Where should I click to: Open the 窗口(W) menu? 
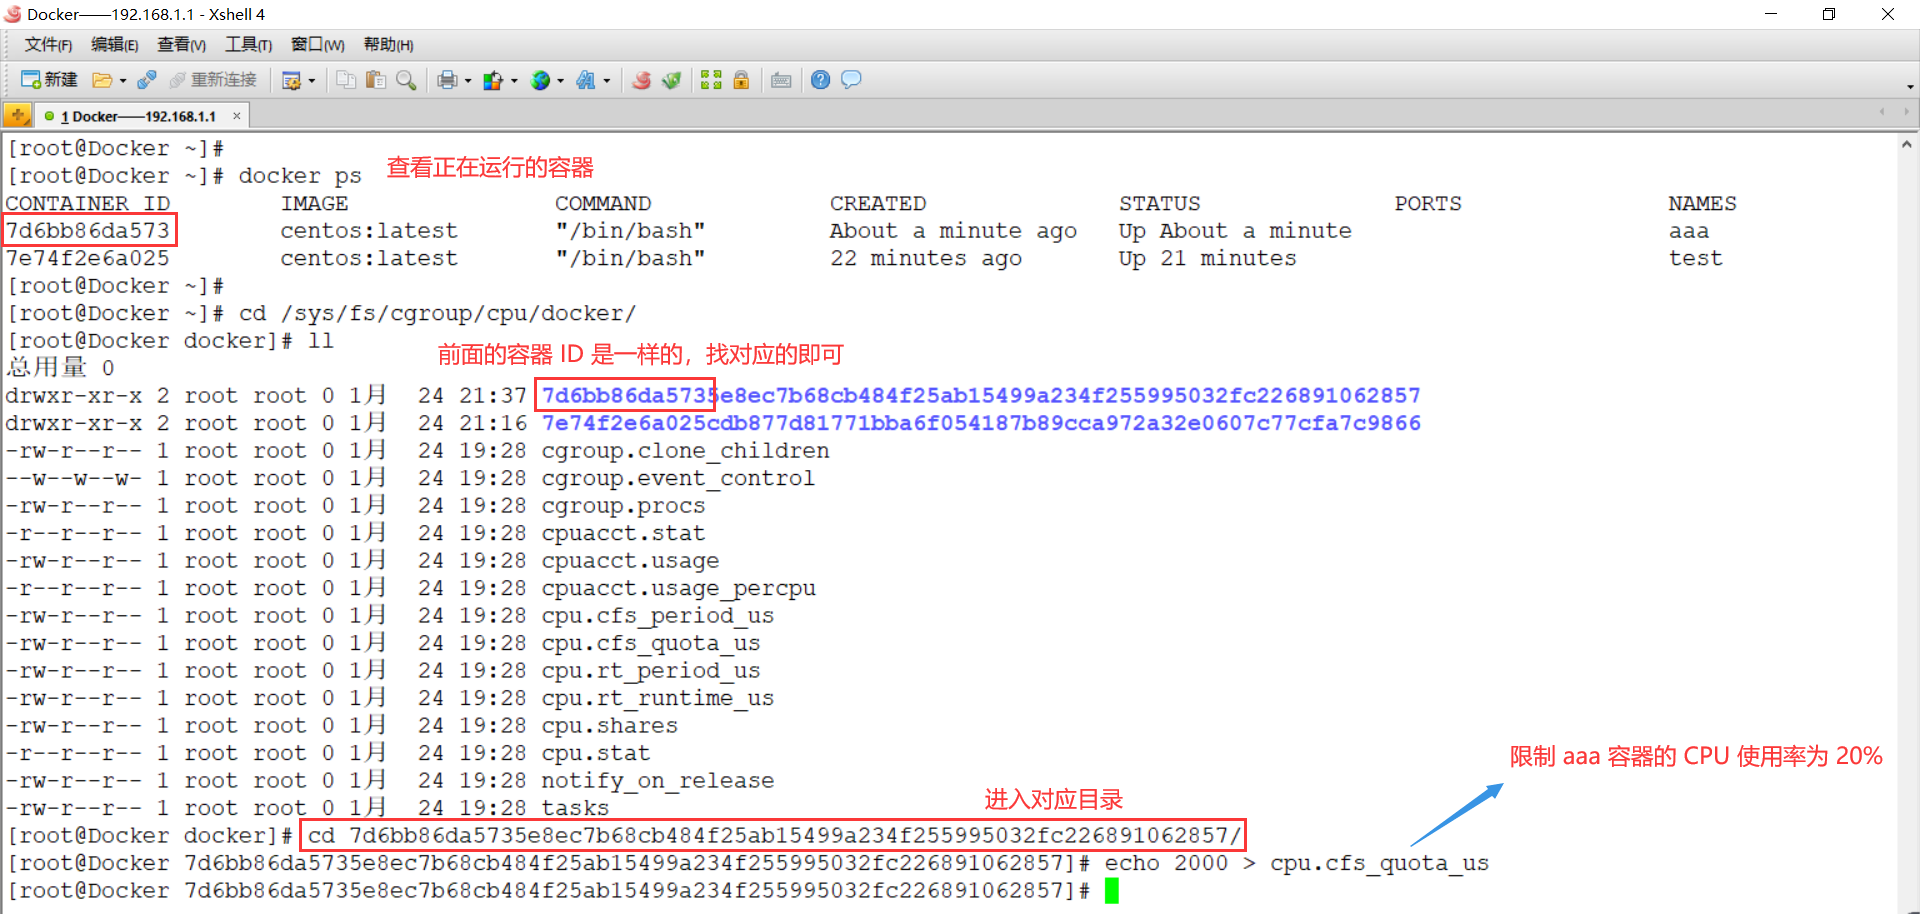pyautogui.click(x=318, y=45)
